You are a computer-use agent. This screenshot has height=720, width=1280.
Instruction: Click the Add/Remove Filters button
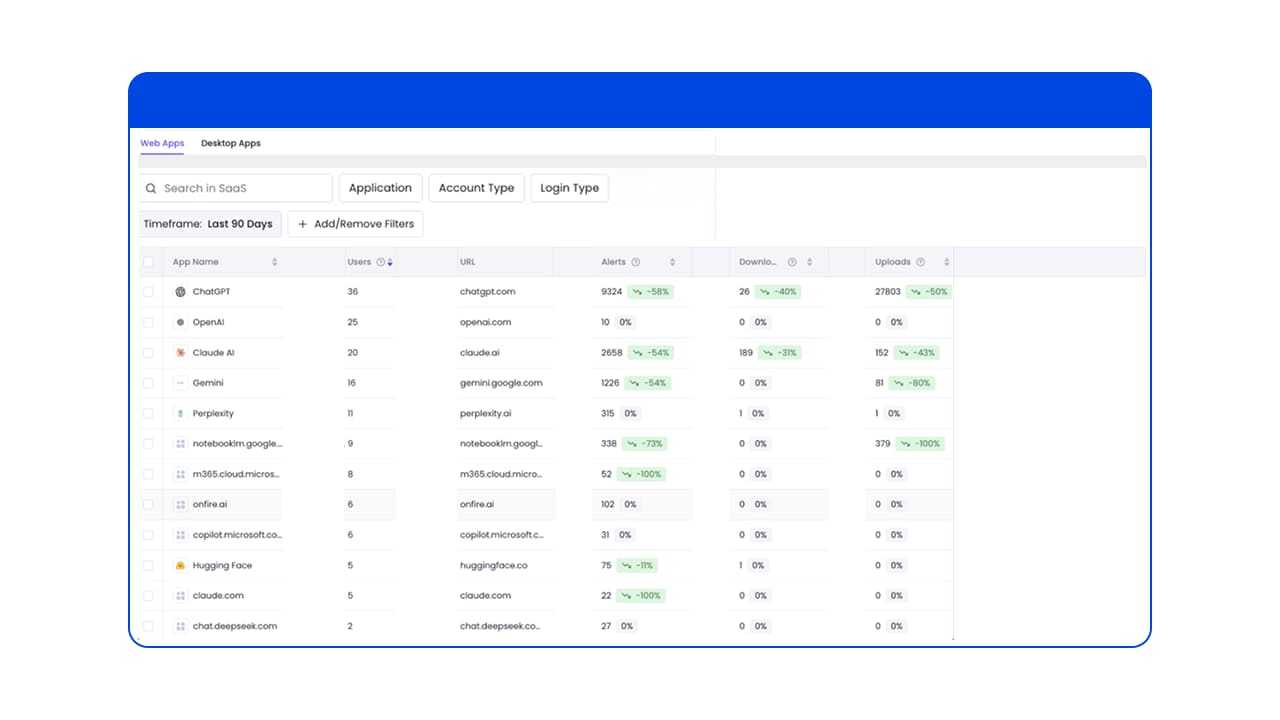[x=355, y=224]
